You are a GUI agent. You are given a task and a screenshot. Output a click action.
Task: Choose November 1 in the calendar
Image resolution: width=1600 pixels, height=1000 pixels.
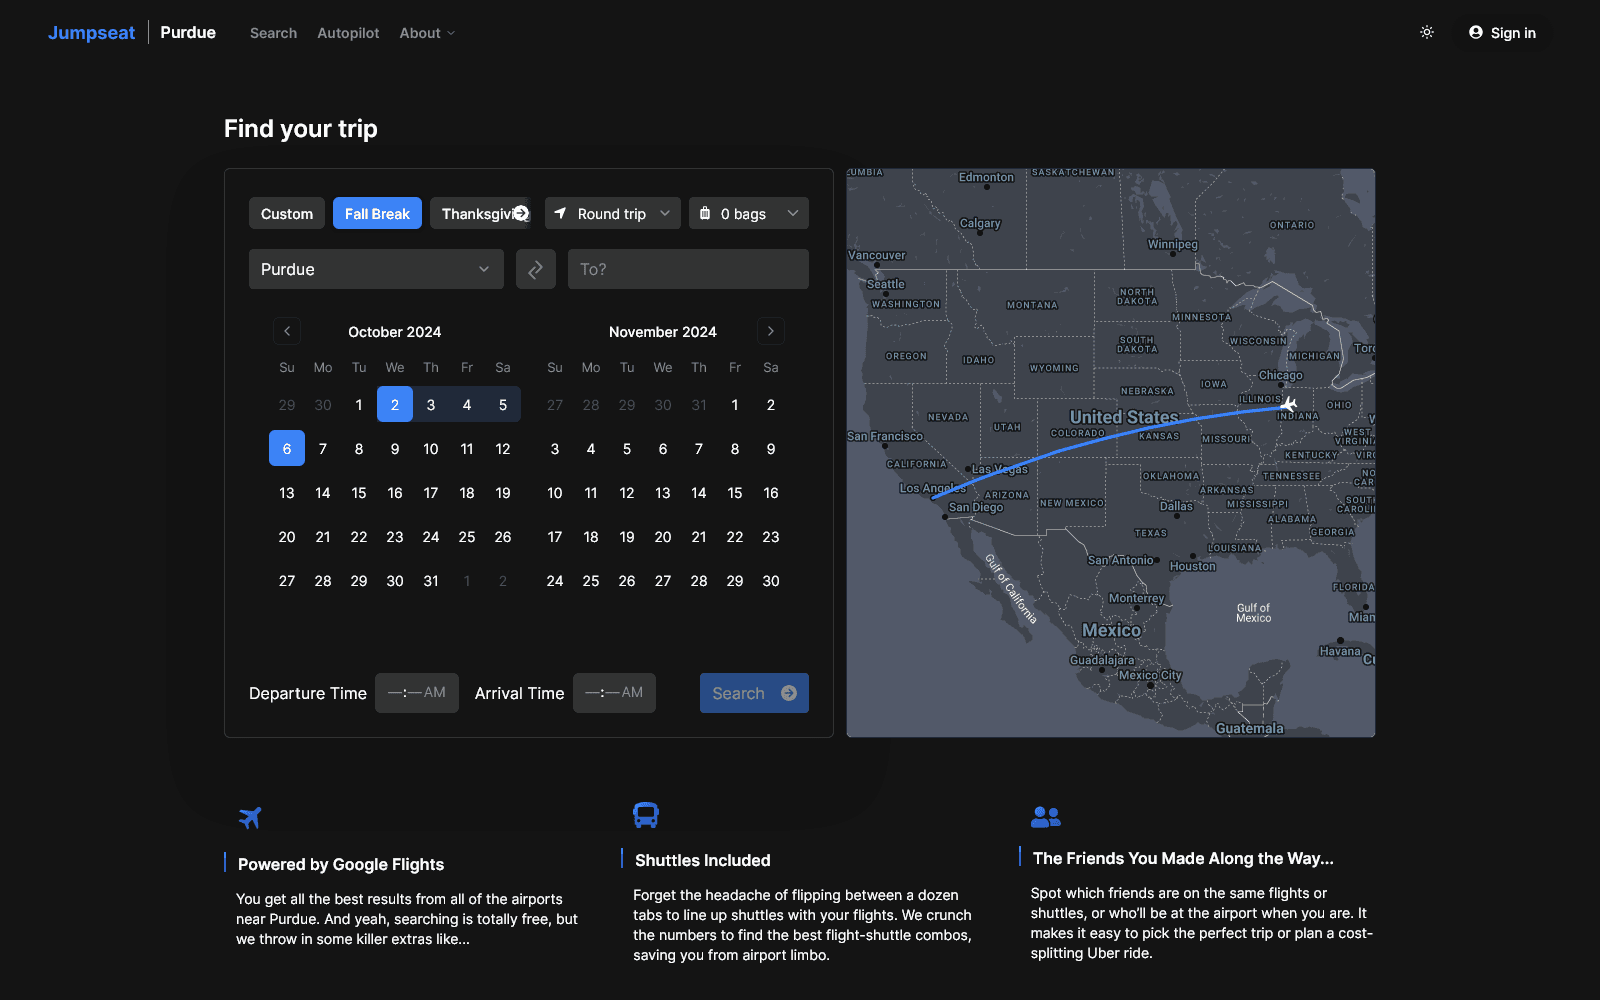click(x=735, y=404)
